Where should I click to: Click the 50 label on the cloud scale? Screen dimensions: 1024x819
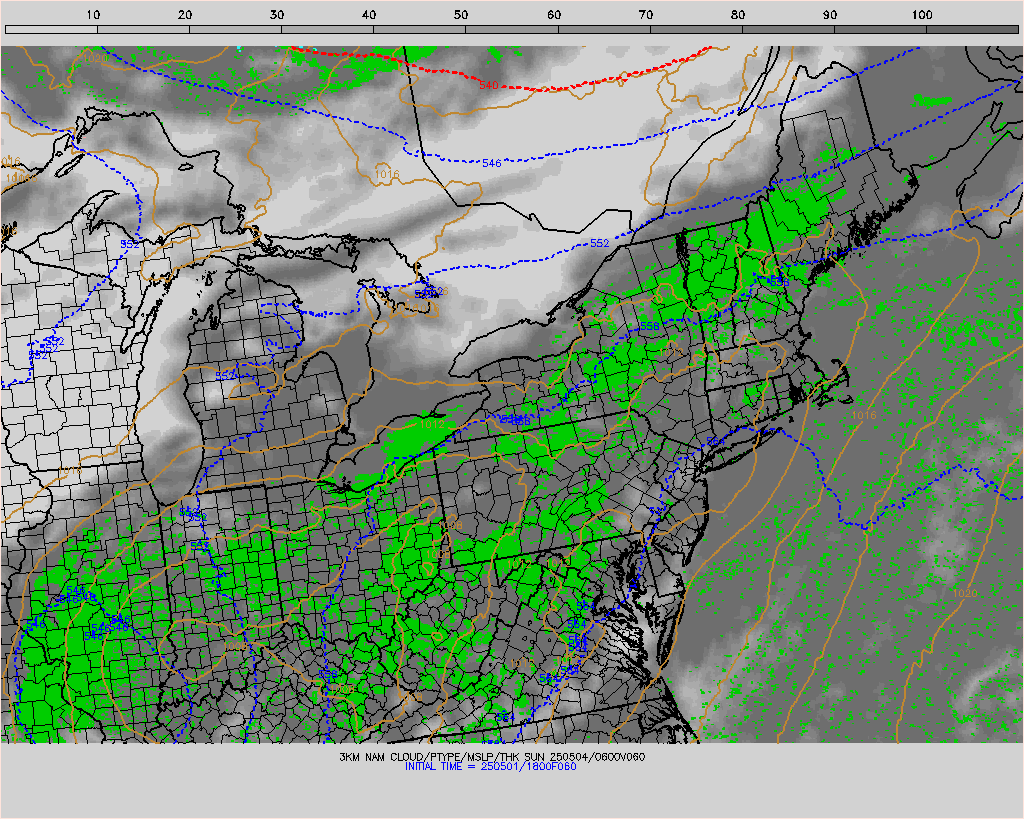461,14
